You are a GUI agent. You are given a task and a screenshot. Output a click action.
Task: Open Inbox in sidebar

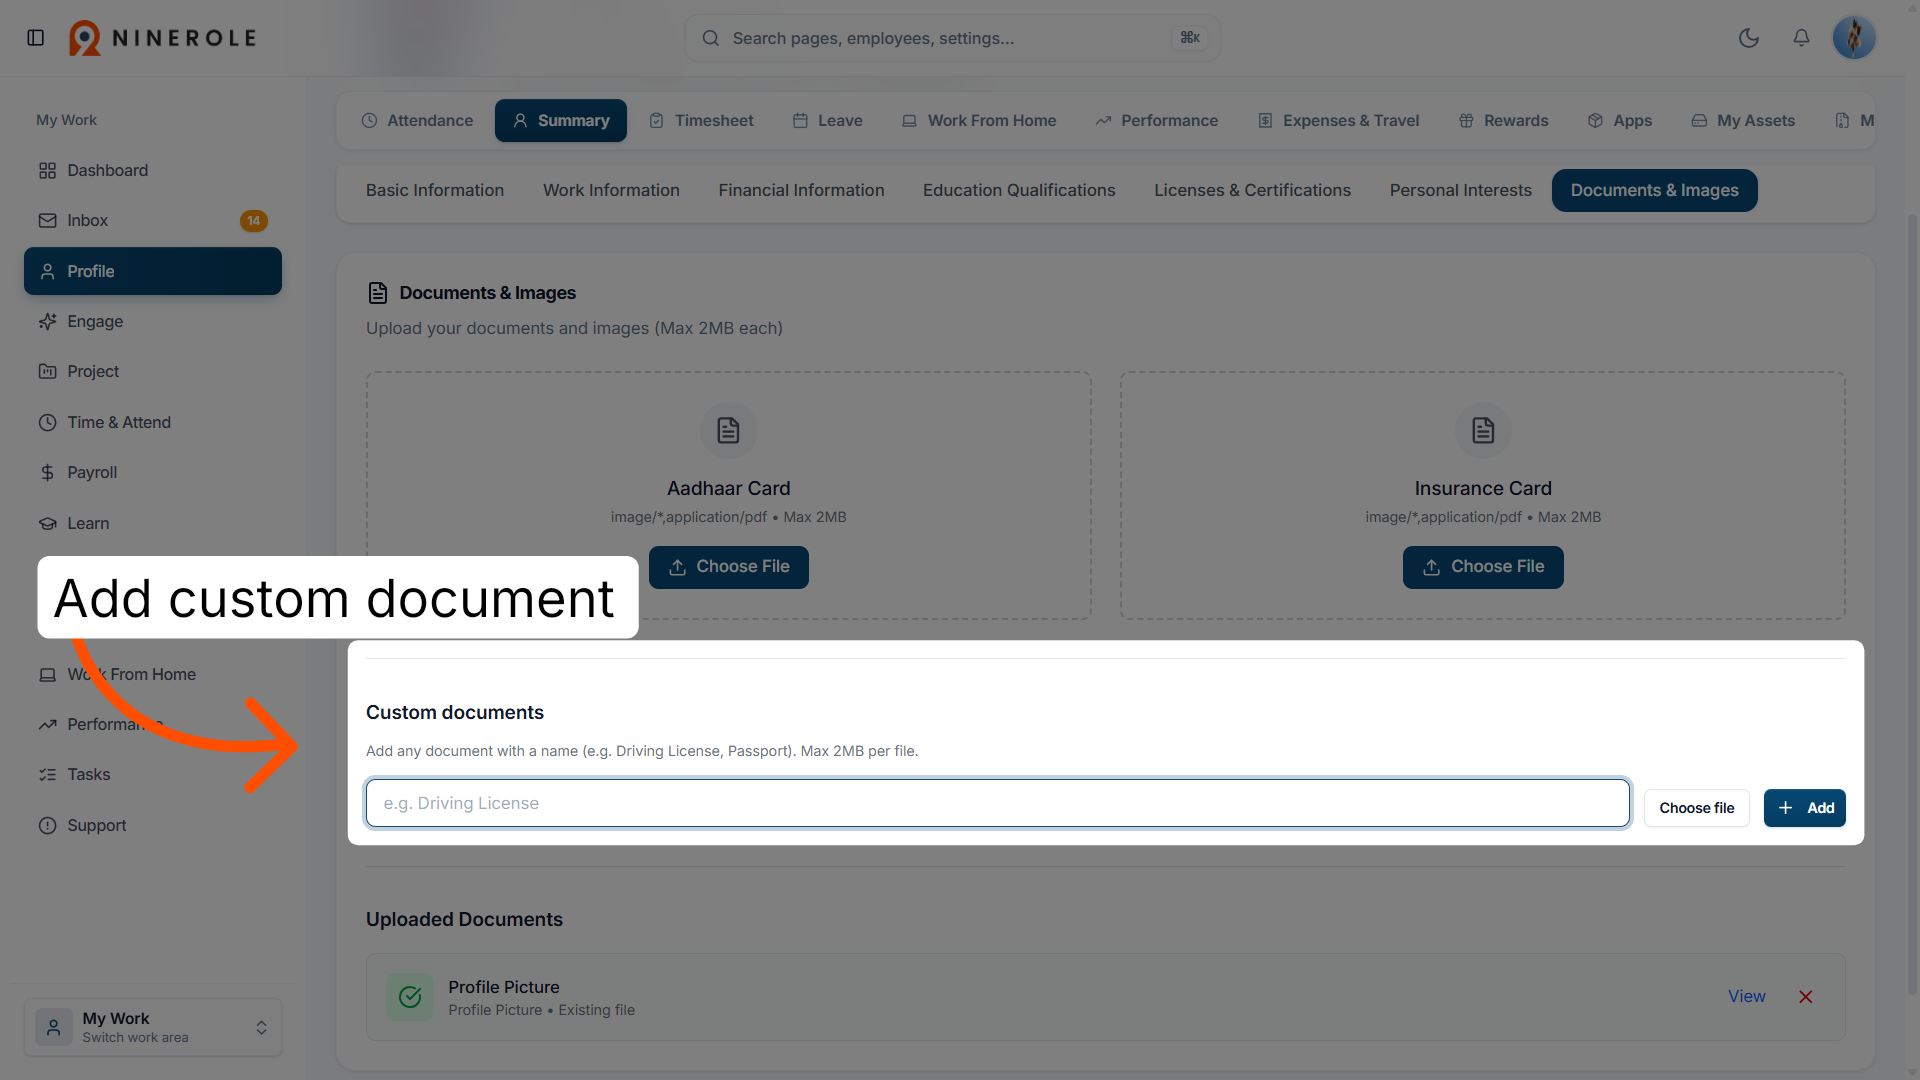tap(153, 220)
